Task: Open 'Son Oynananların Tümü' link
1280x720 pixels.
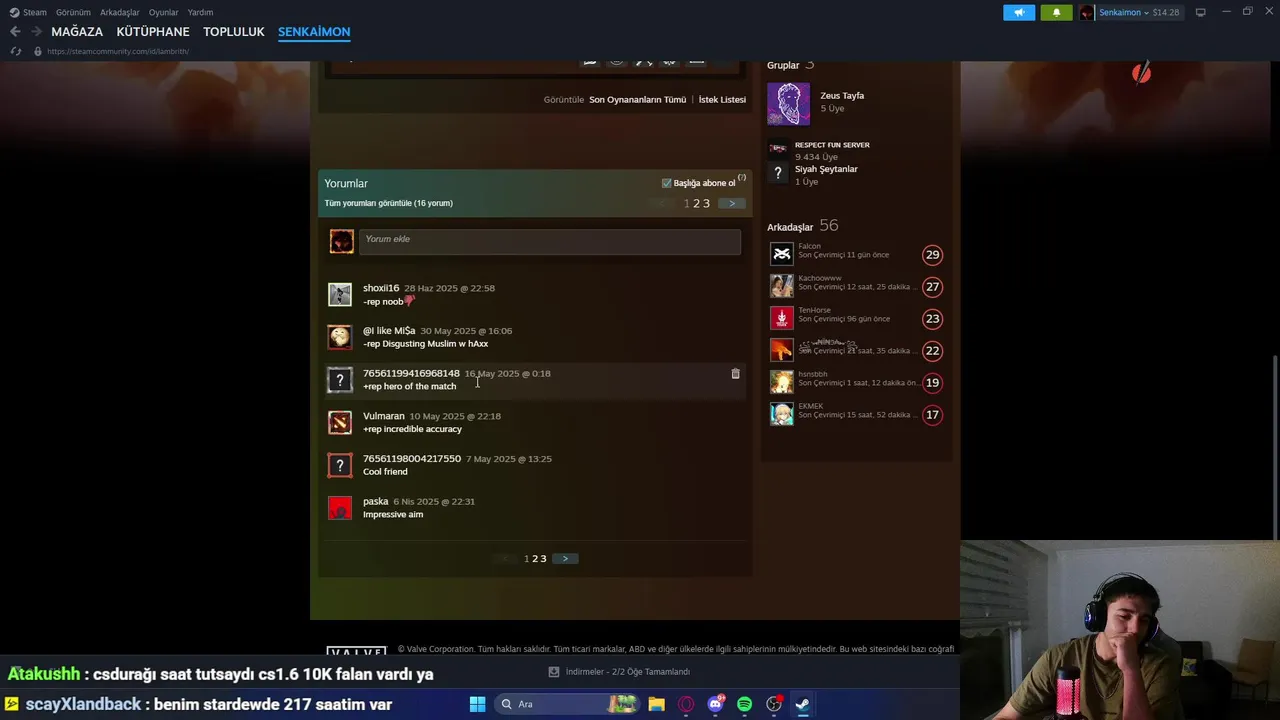Action: coord(637,99)
